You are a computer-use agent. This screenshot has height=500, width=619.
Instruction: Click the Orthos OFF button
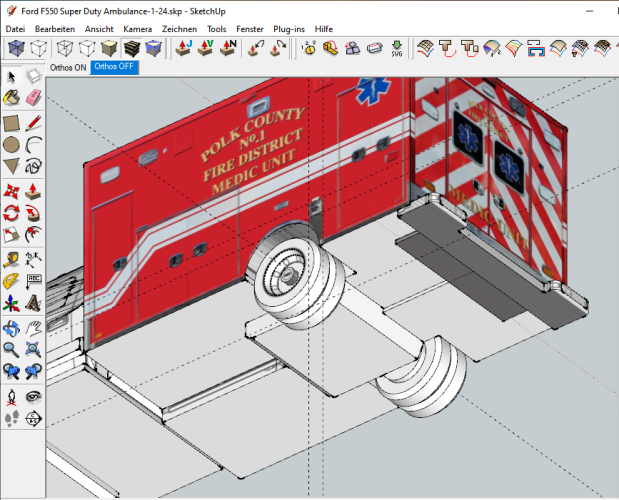tap(114, 67)
